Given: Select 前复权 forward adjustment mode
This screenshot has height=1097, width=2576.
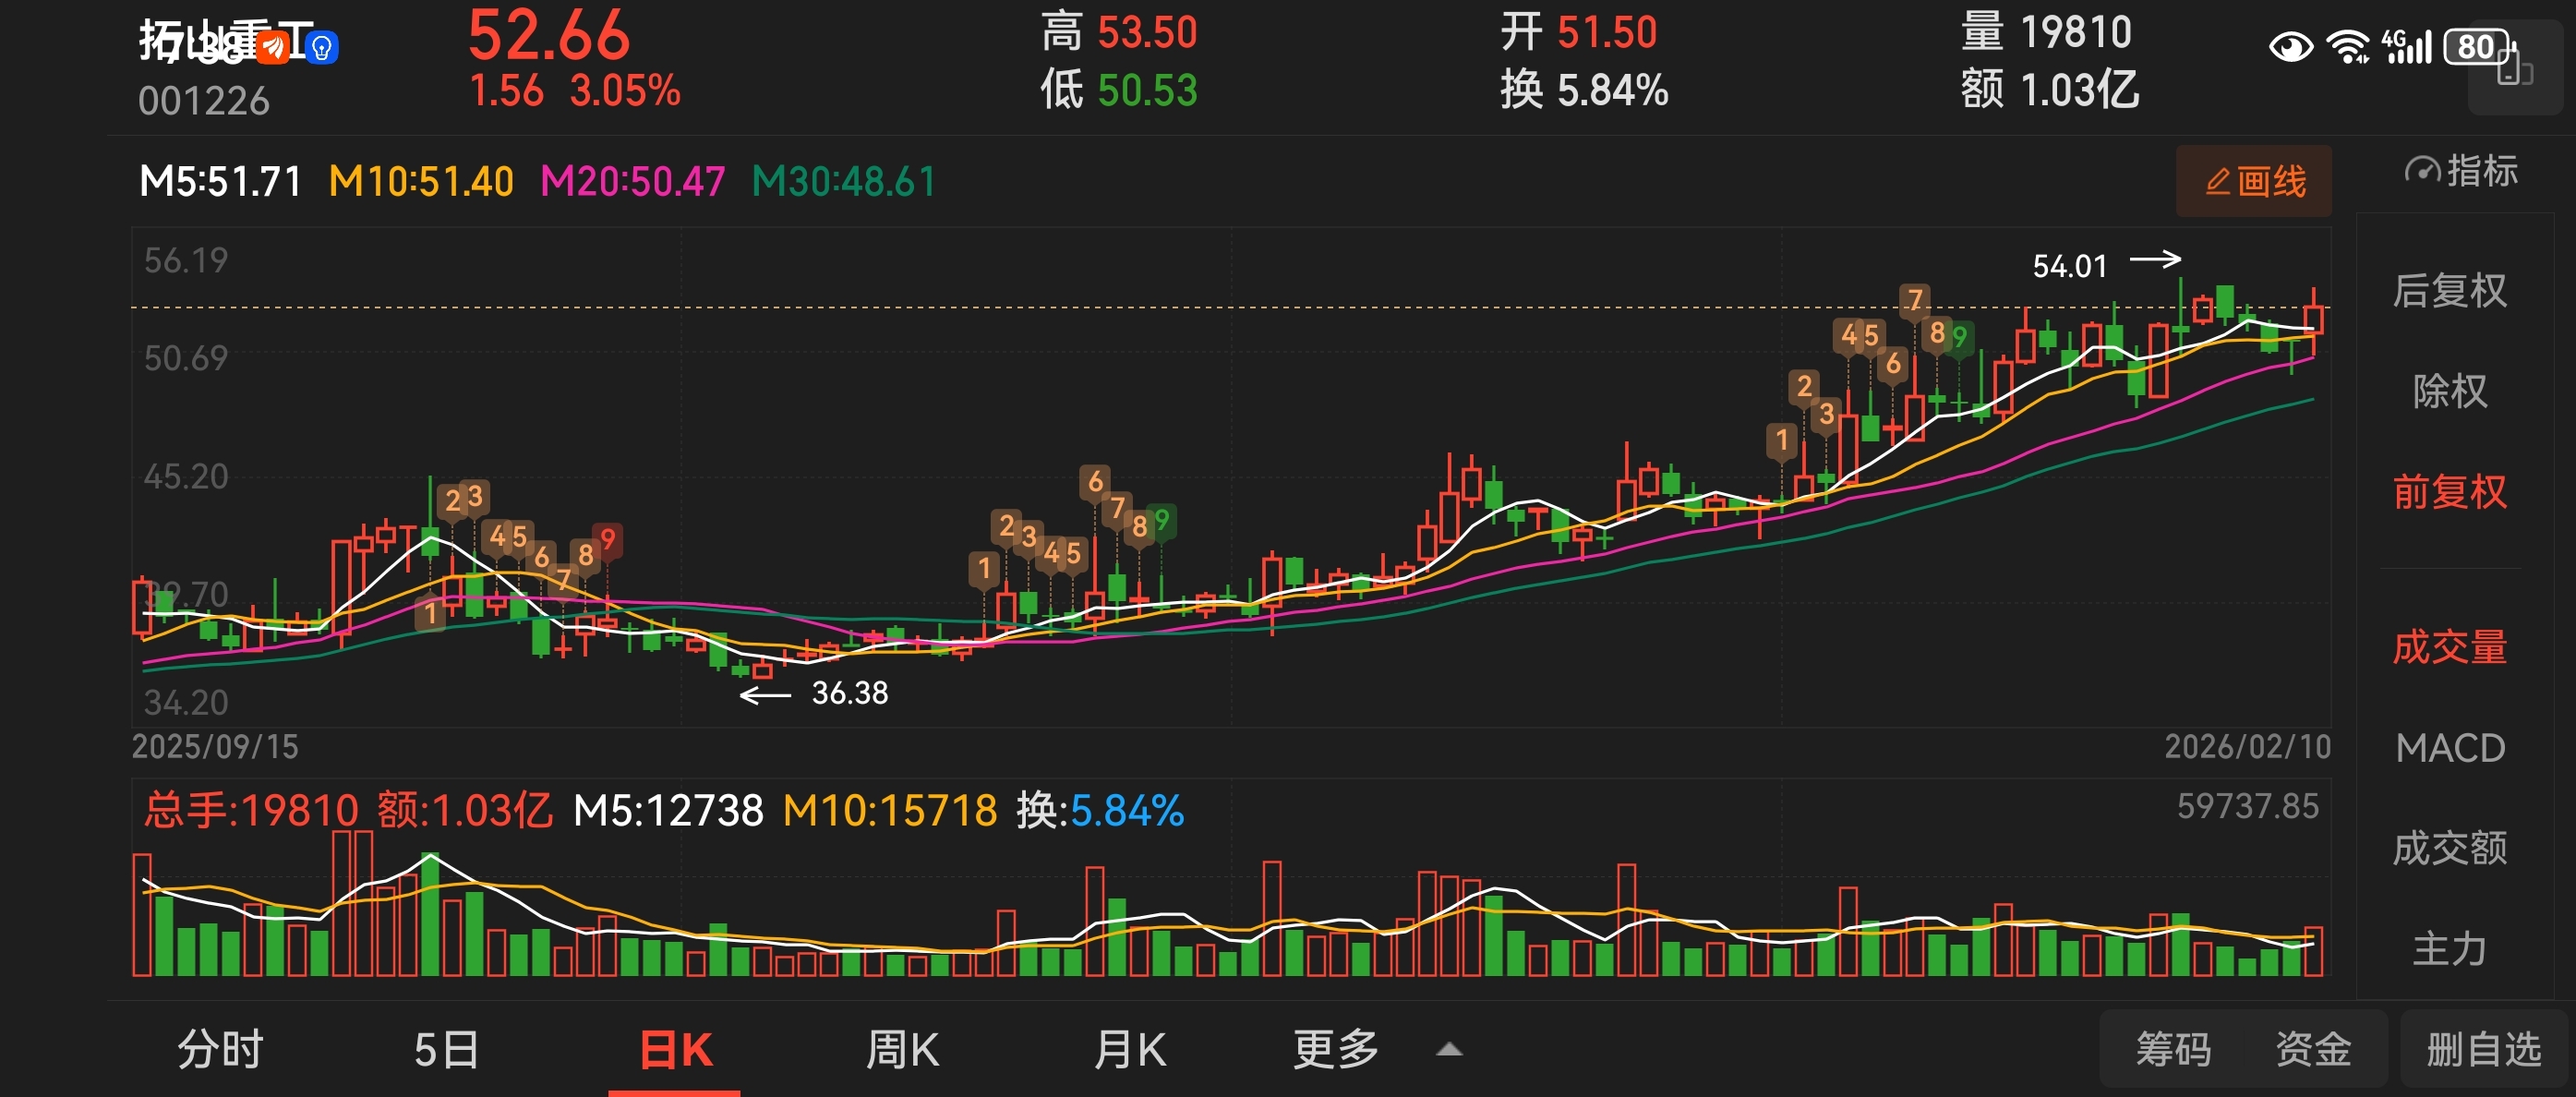Looking at the screenshot, I should pos(2449,492).
